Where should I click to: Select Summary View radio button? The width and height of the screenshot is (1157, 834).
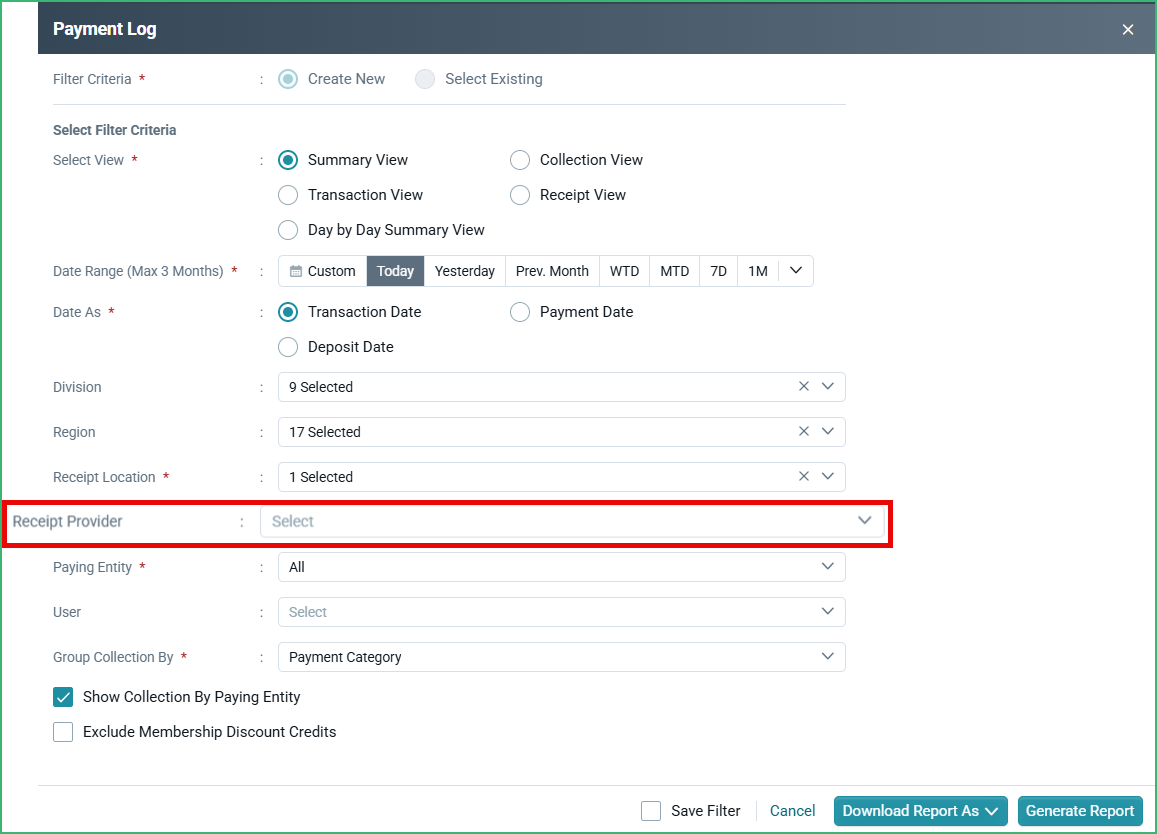click(x=288, y=160)
